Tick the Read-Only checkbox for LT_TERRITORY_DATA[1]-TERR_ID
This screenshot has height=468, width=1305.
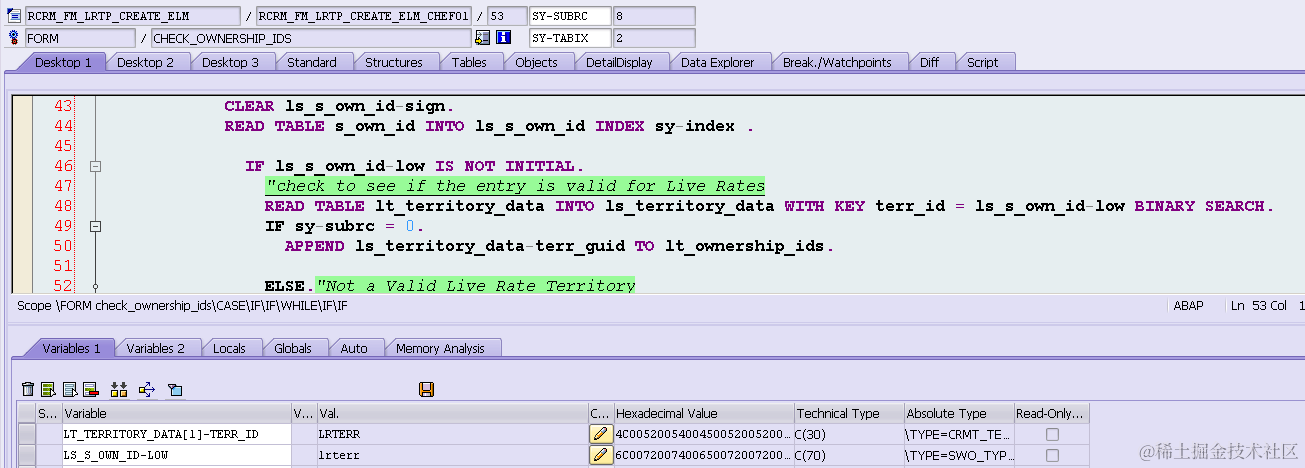click(1052, 434)
